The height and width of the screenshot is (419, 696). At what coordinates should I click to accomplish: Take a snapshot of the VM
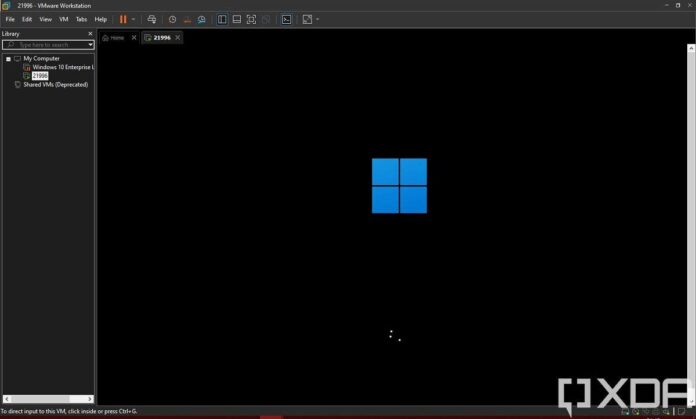[x=172, y=19]
